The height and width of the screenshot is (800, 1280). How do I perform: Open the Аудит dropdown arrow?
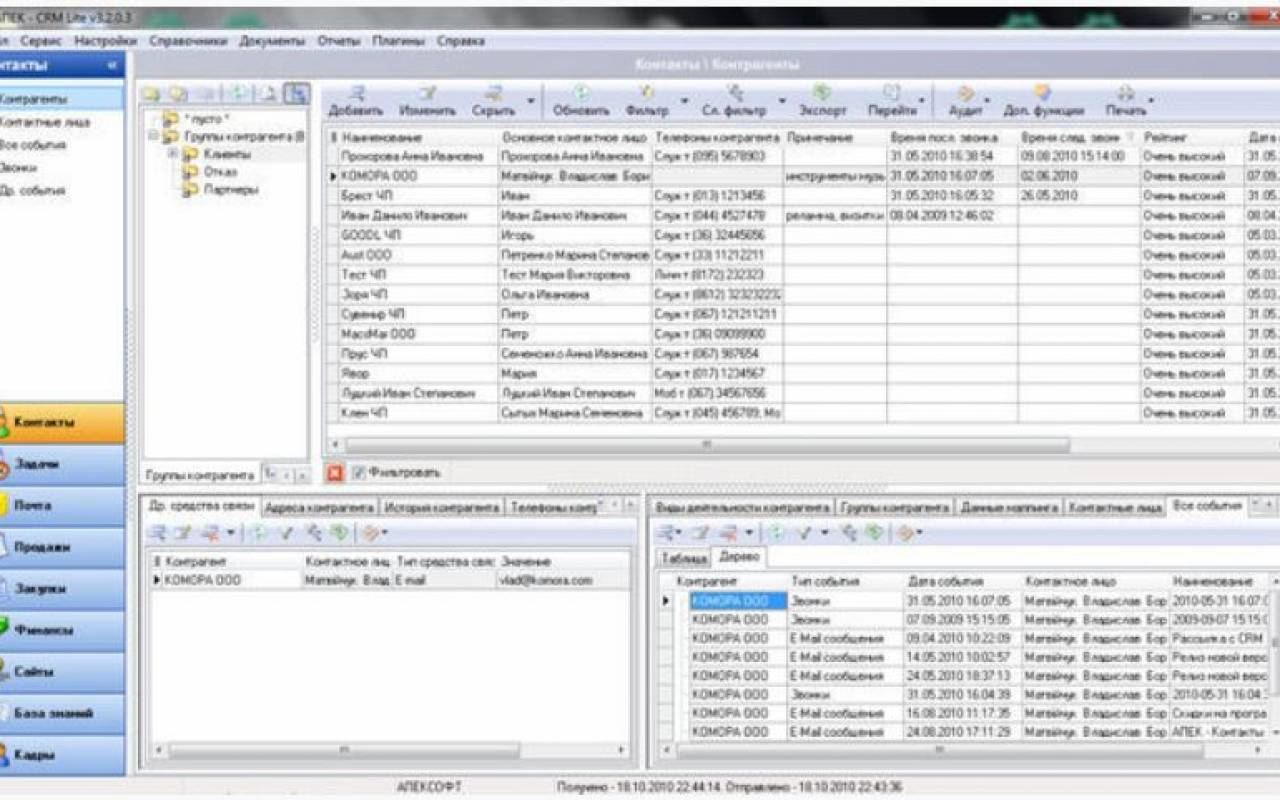point(988,100)
